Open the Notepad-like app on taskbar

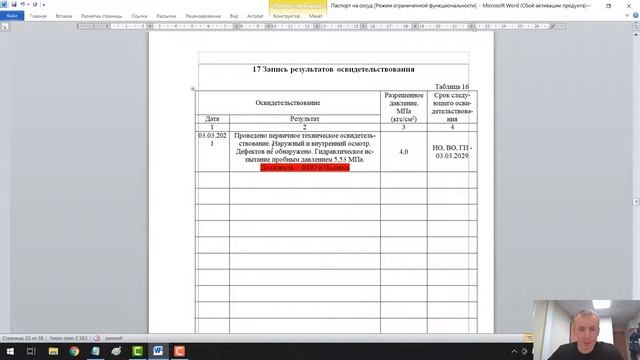pyautogui.click(x=95, y=351)
